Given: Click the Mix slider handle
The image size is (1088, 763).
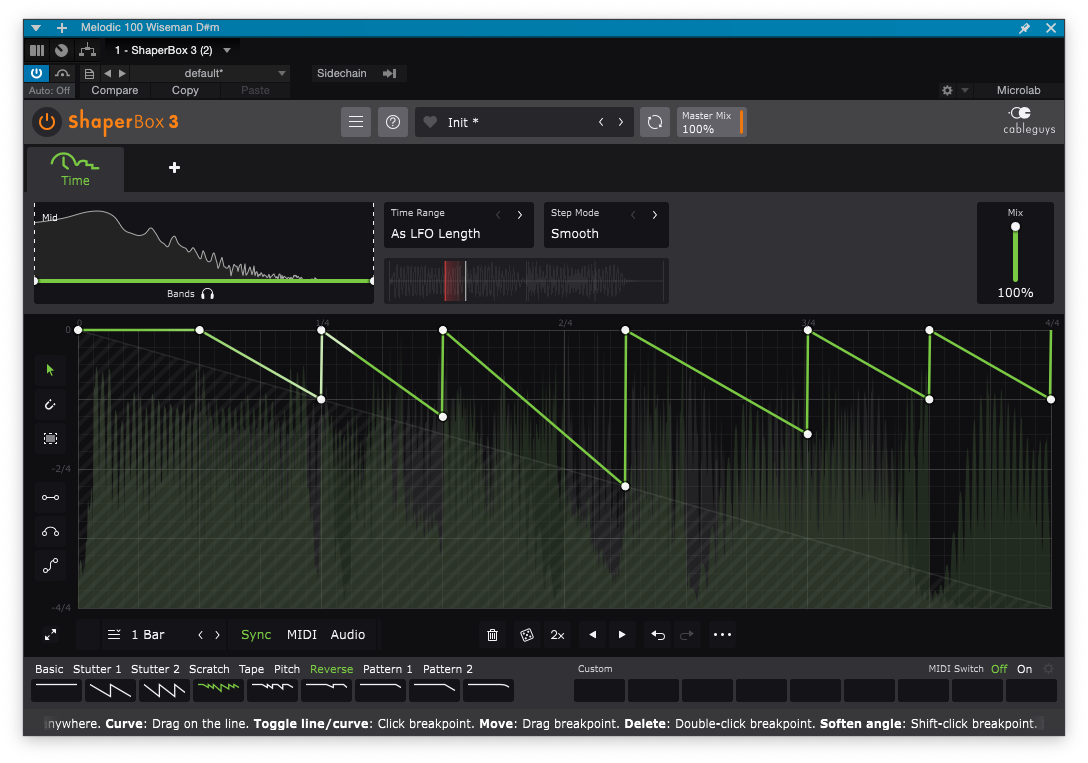Looking at the screenshot, I should click(x=1015, y=227).
